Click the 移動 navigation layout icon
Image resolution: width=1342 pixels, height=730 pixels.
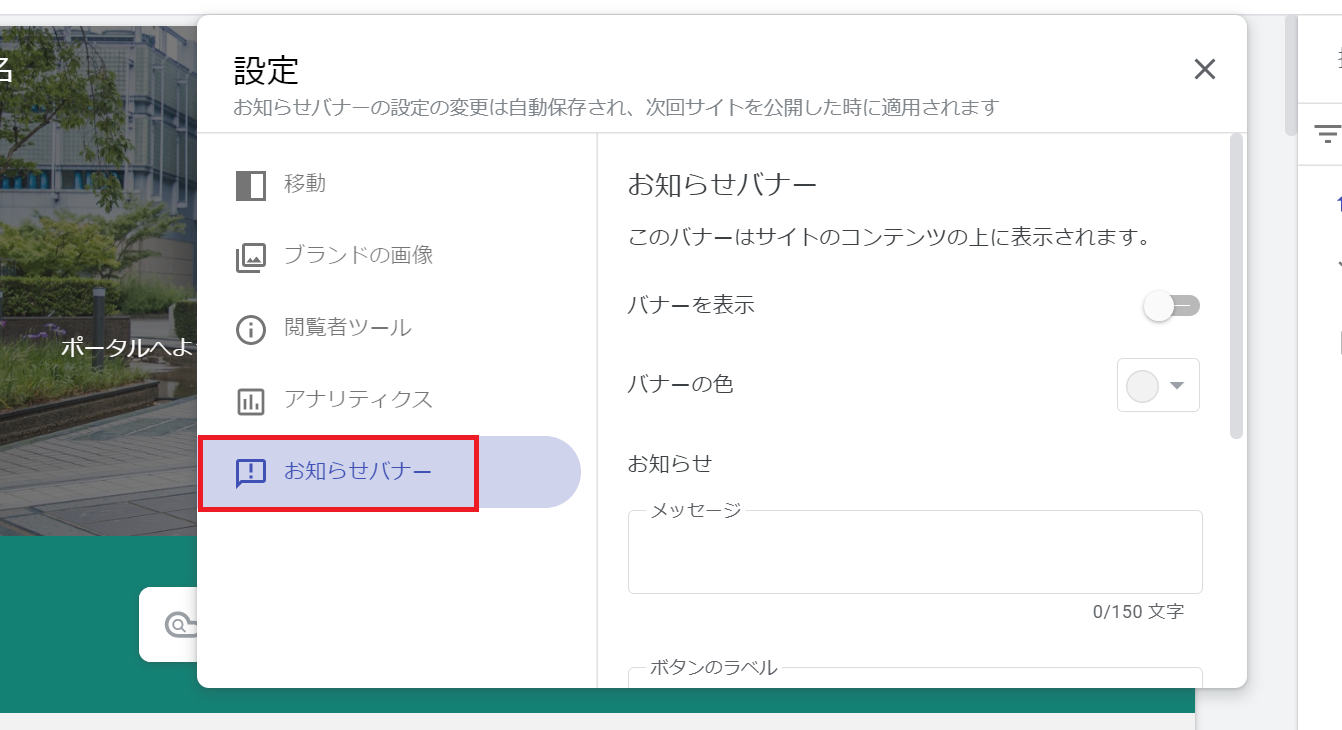[250, 185]
